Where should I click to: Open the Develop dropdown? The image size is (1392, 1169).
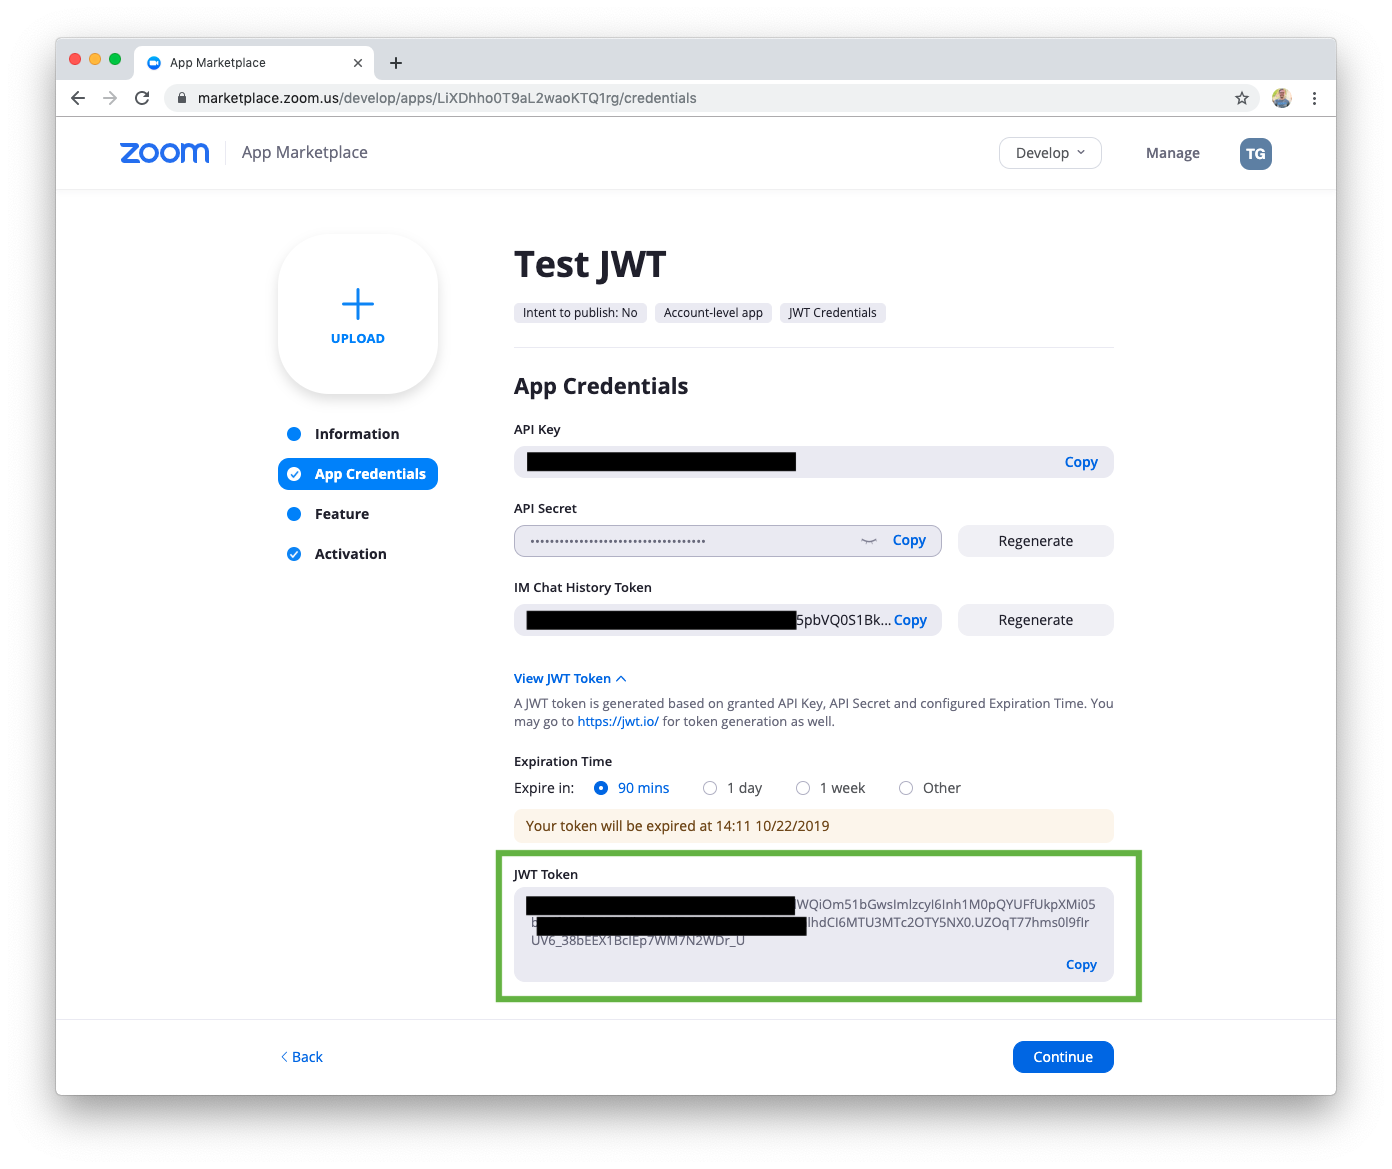pos(1050,153)
